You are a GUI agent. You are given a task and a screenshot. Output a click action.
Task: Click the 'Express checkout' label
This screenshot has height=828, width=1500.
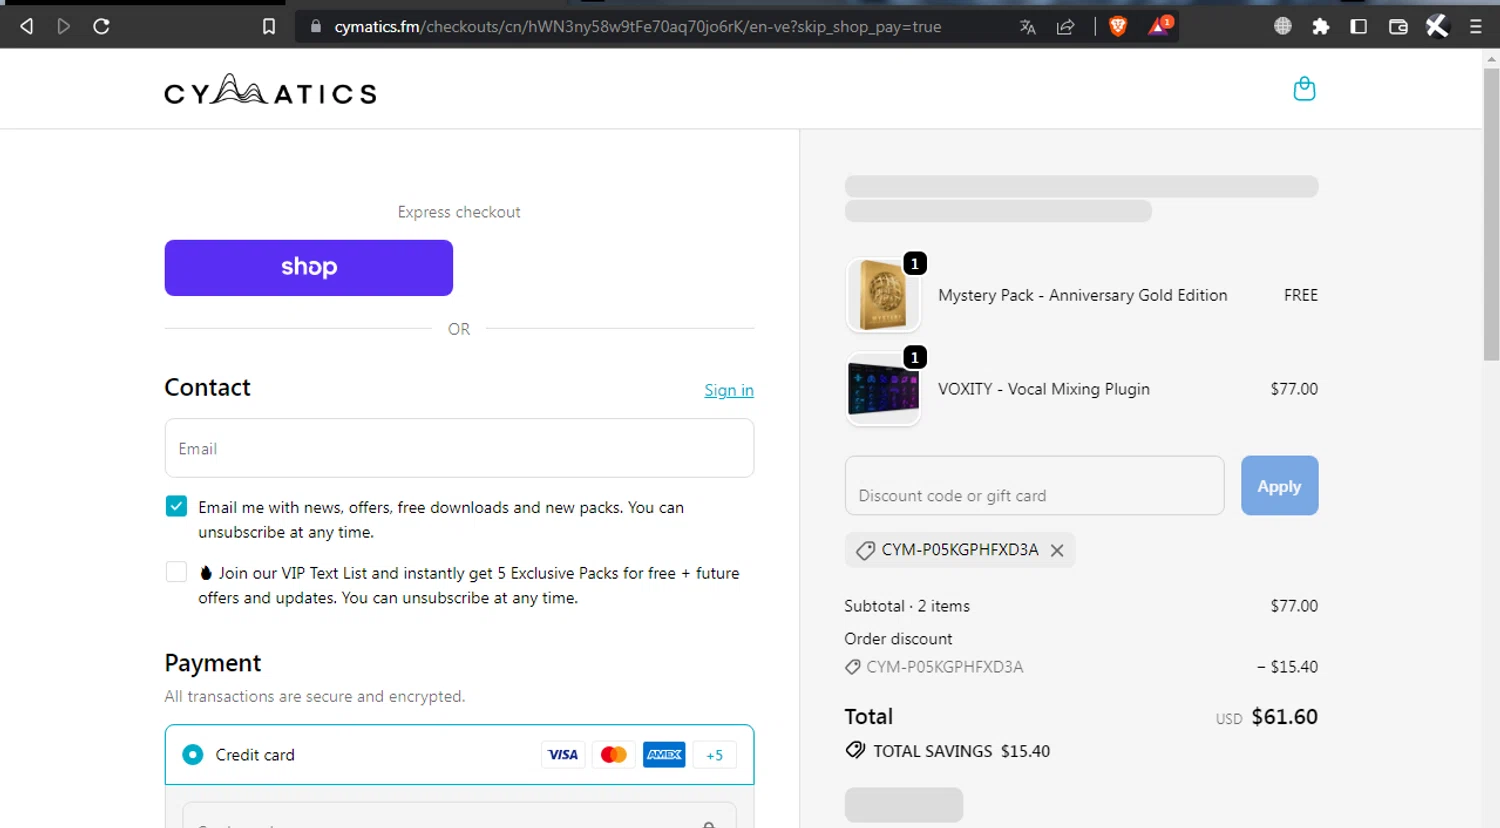[459, 212]
